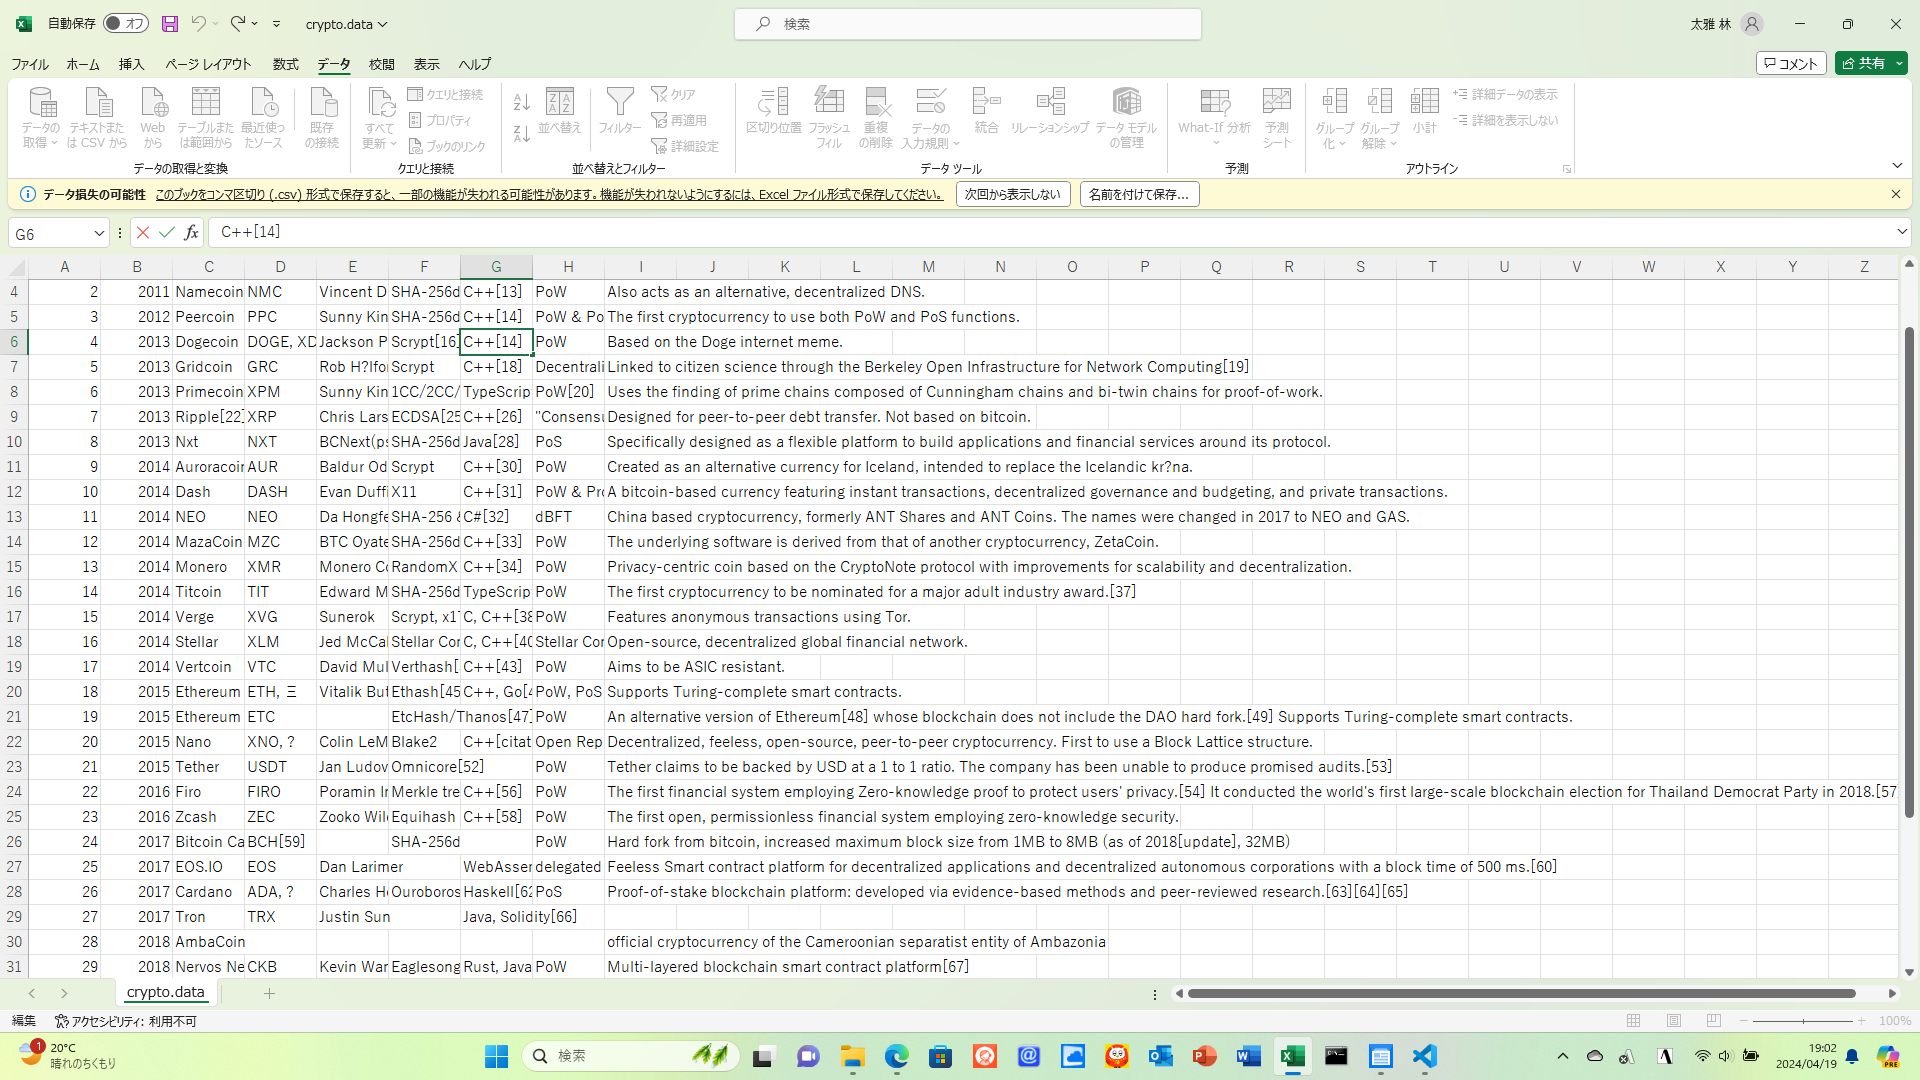Switch to page layout view icon

(1673, 1021)
